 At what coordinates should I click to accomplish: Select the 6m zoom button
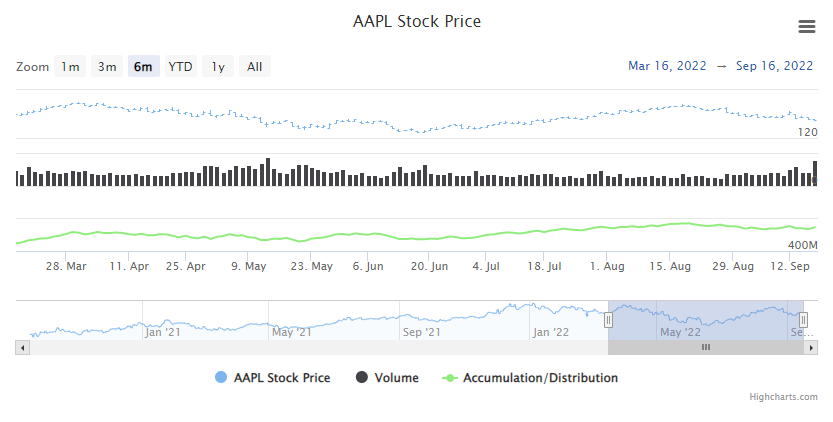[143, 67]
